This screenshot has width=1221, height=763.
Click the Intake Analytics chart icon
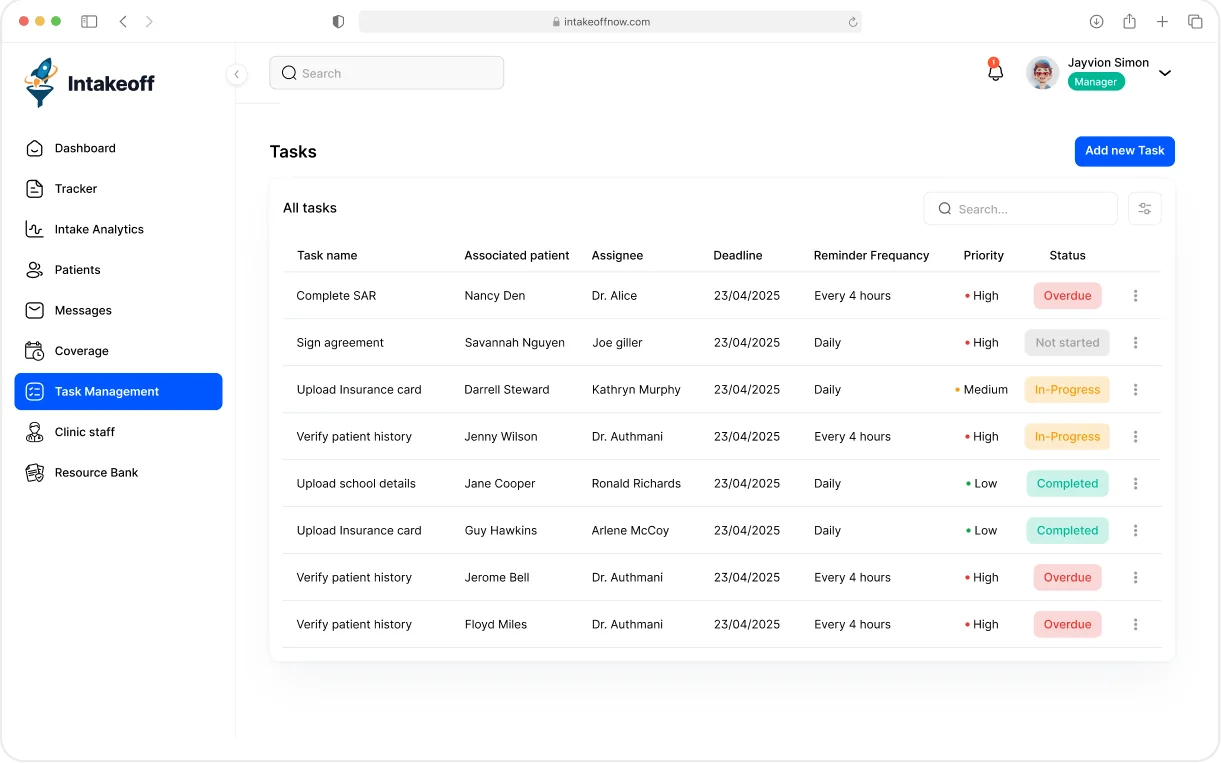point(35,229)
